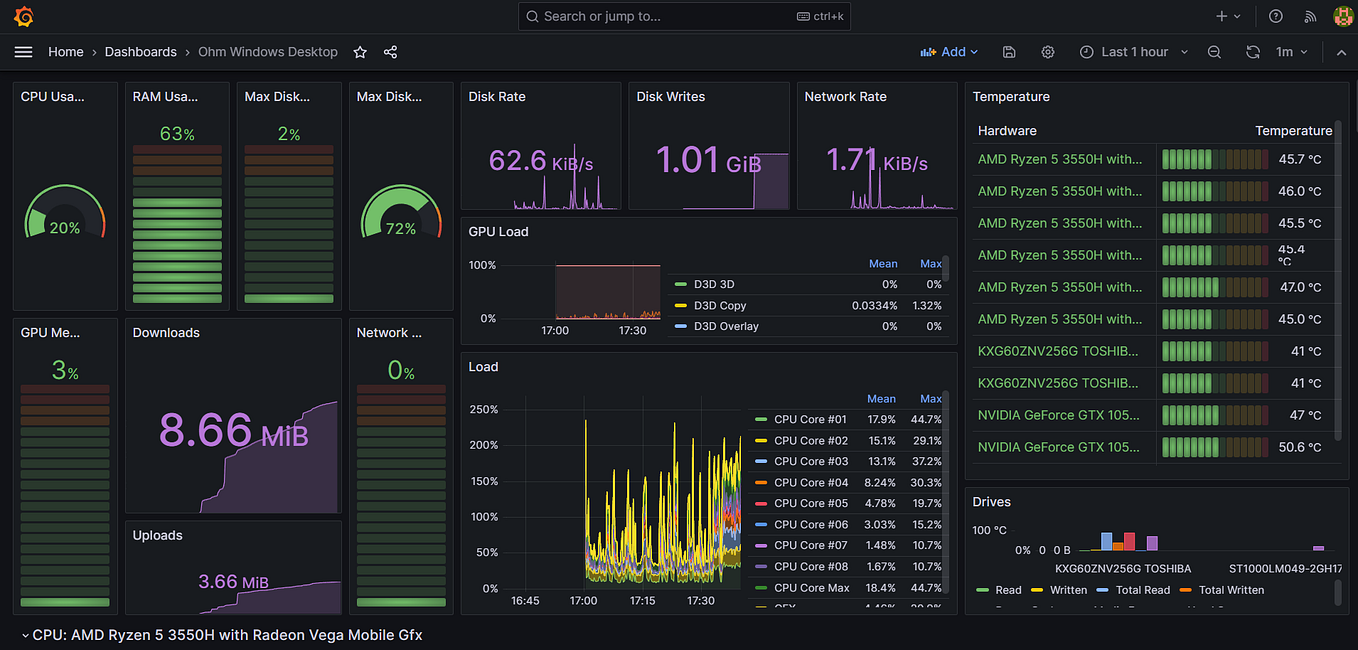Open the main navigation hamburger menu
This screenshot has width=1358, height=650.
pos(23,51)
